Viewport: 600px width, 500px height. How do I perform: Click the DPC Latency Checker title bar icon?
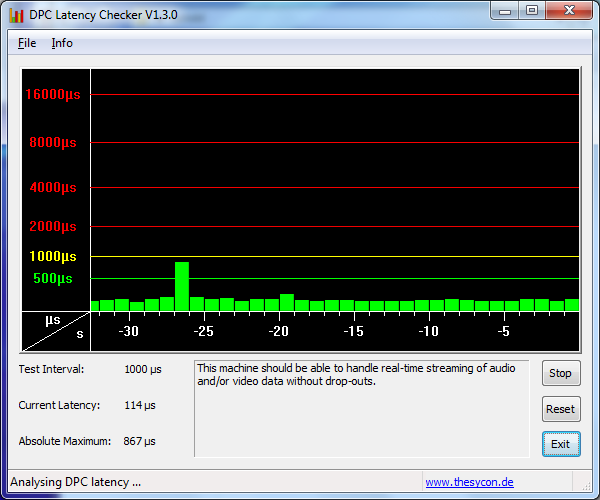(16, 15)
